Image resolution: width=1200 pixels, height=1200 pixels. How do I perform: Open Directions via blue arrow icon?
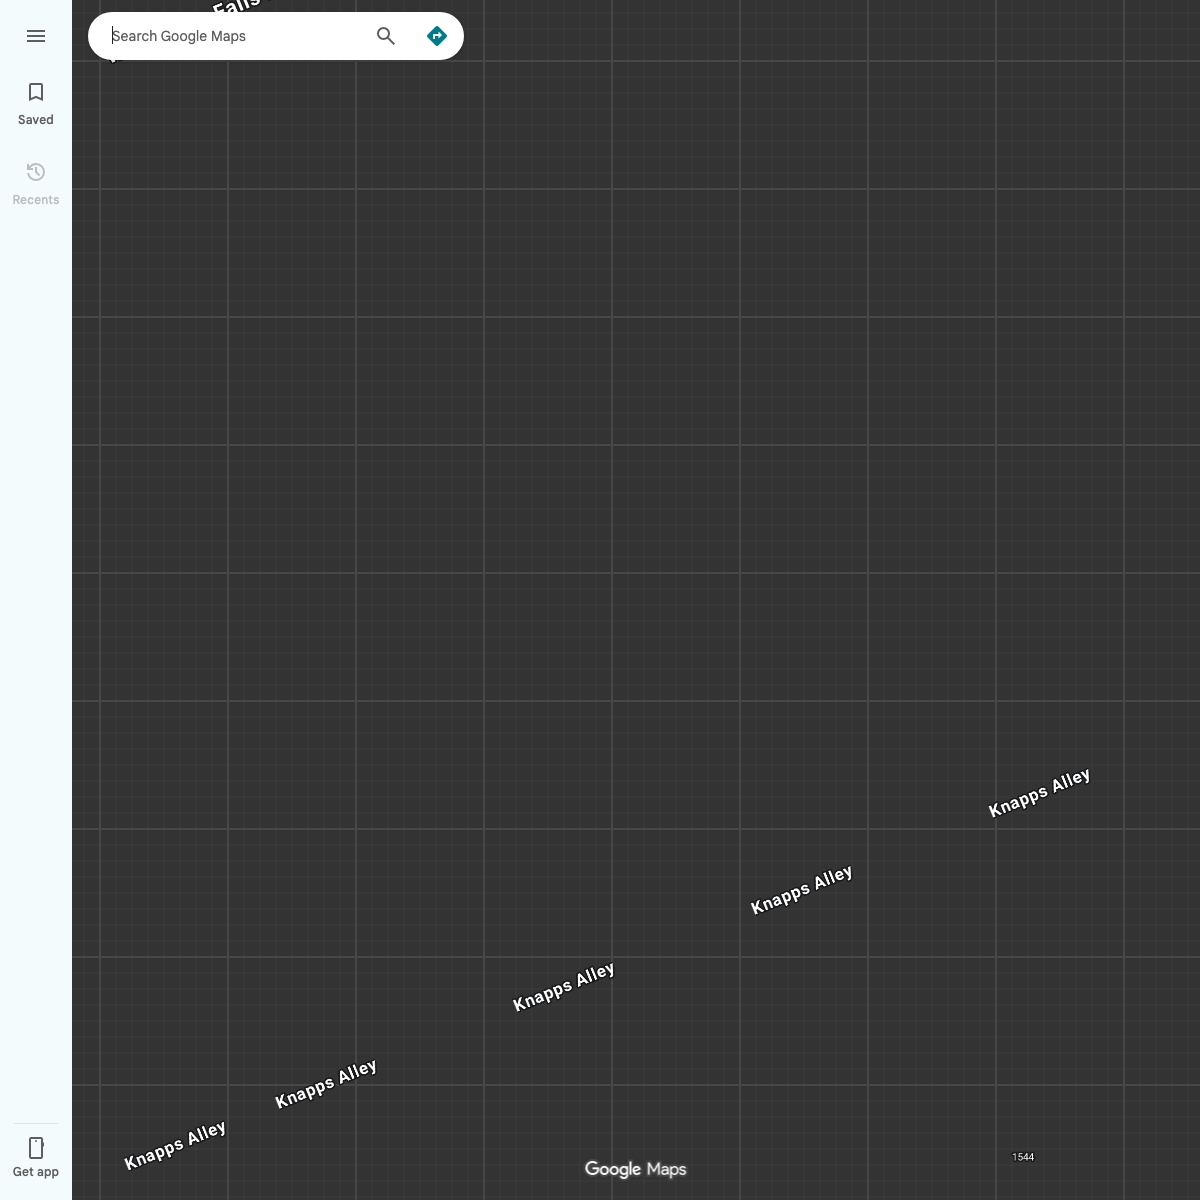point(437,36)
